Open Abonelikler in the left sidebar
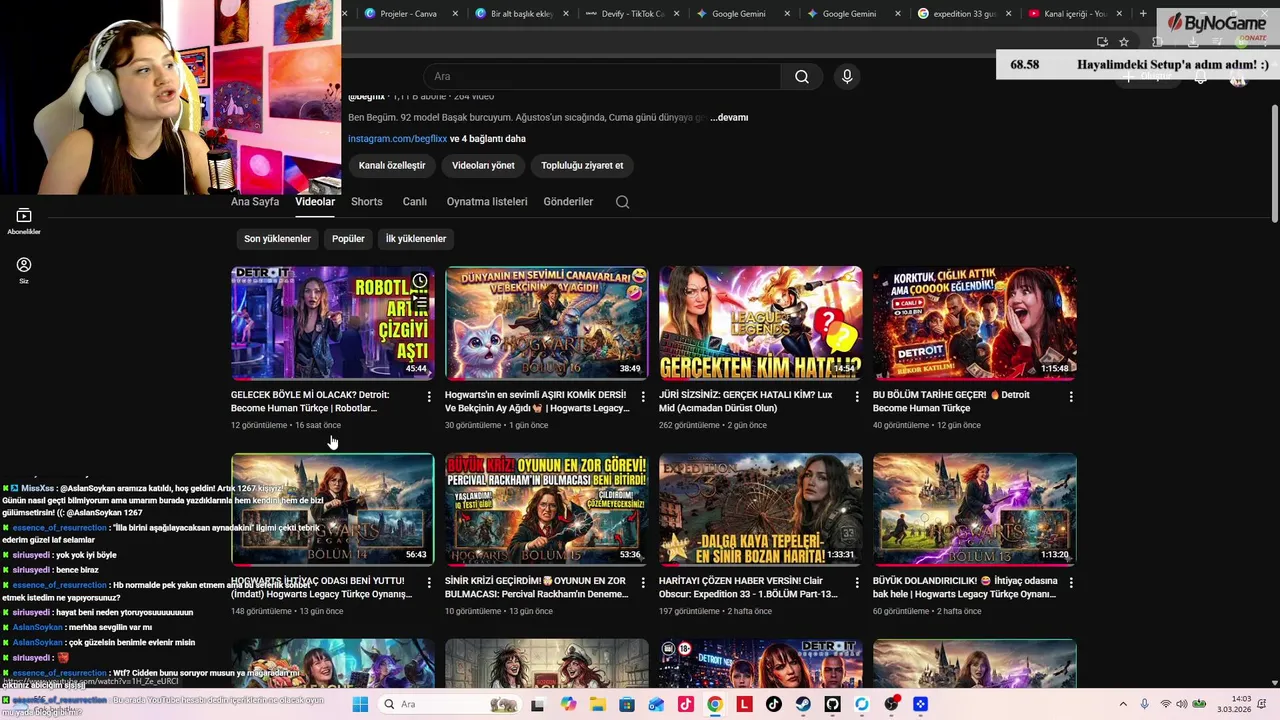The image size is (1280, 720). tap(24, 221)
